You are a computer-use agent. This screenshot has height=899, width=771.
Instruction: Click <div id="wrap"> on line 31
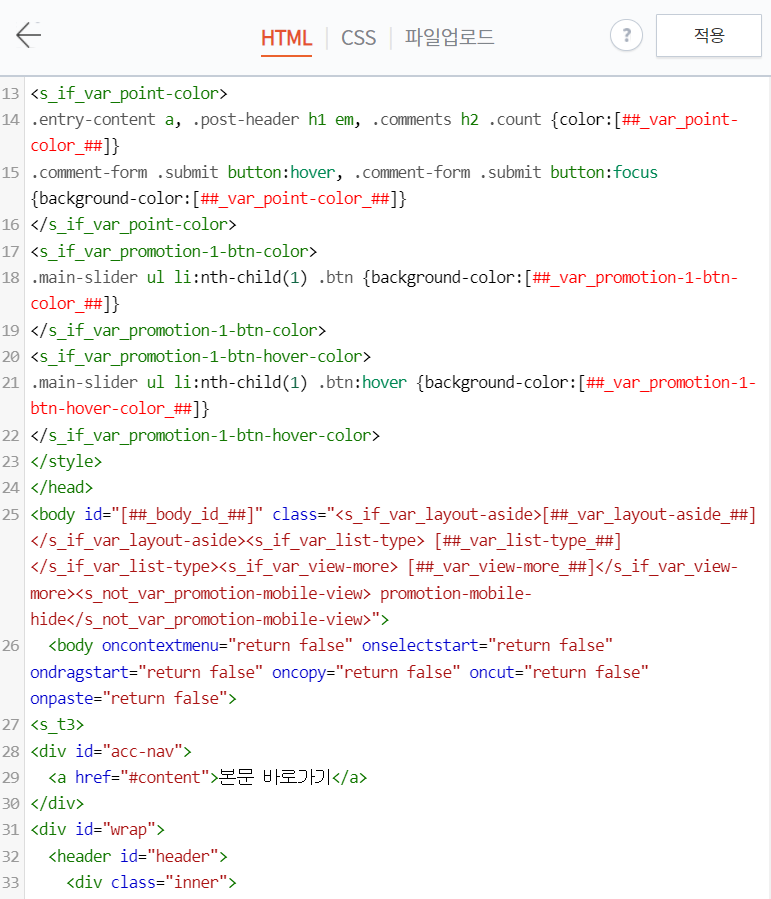(x=97, y=830)
